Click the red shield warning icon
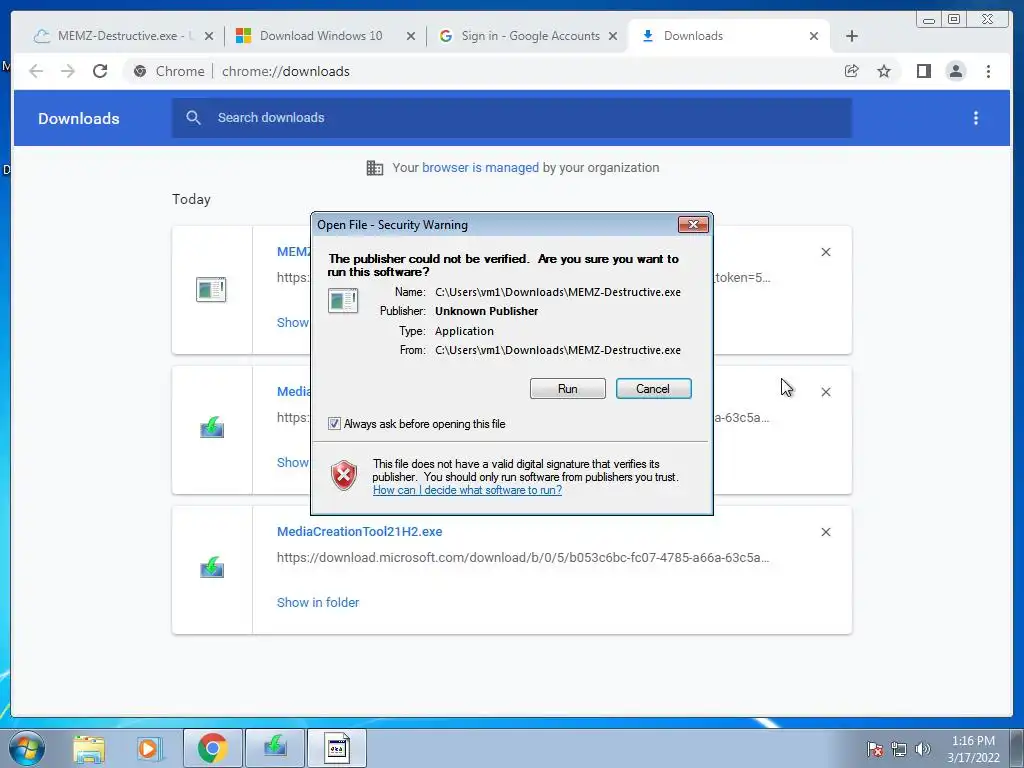The image size is (1024, 768). coord(344,475)
